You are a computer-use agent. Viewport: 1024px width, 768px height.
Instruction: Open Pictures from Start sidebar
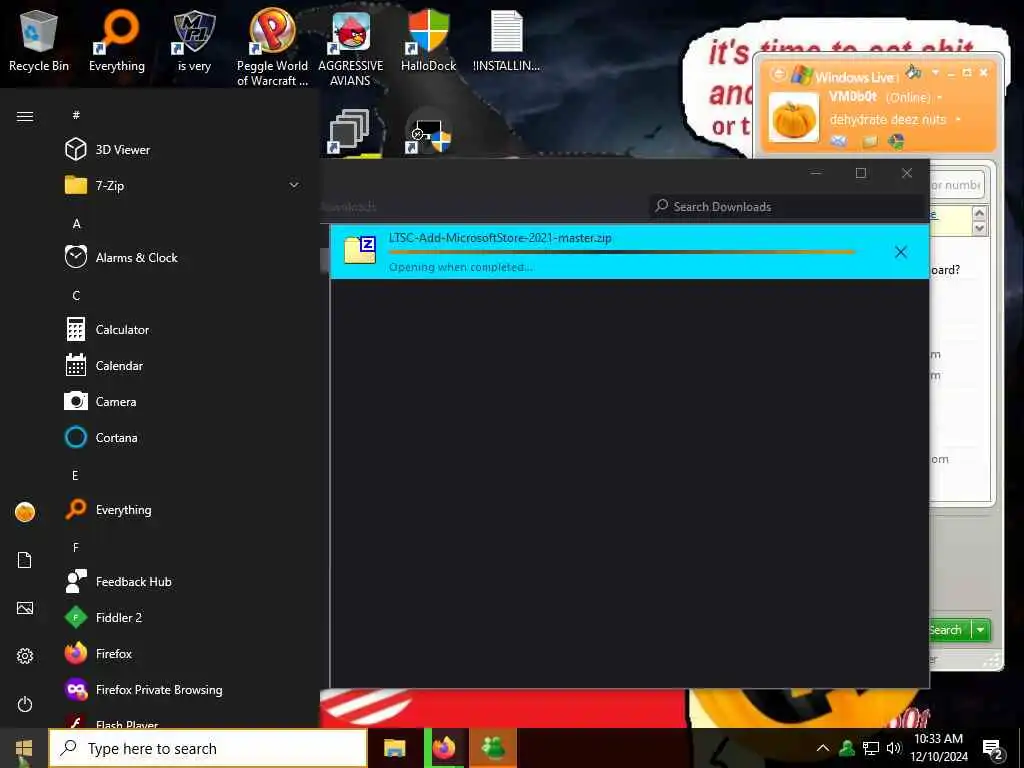25,609
